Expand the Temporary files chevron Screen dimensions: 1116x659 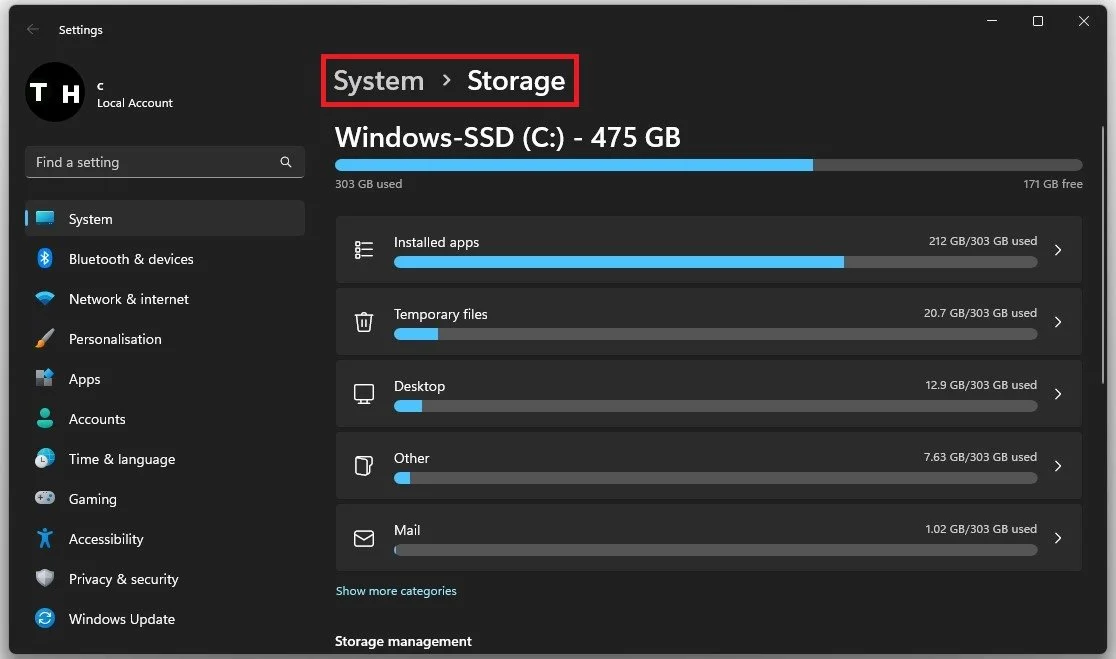pos(1058,322)
